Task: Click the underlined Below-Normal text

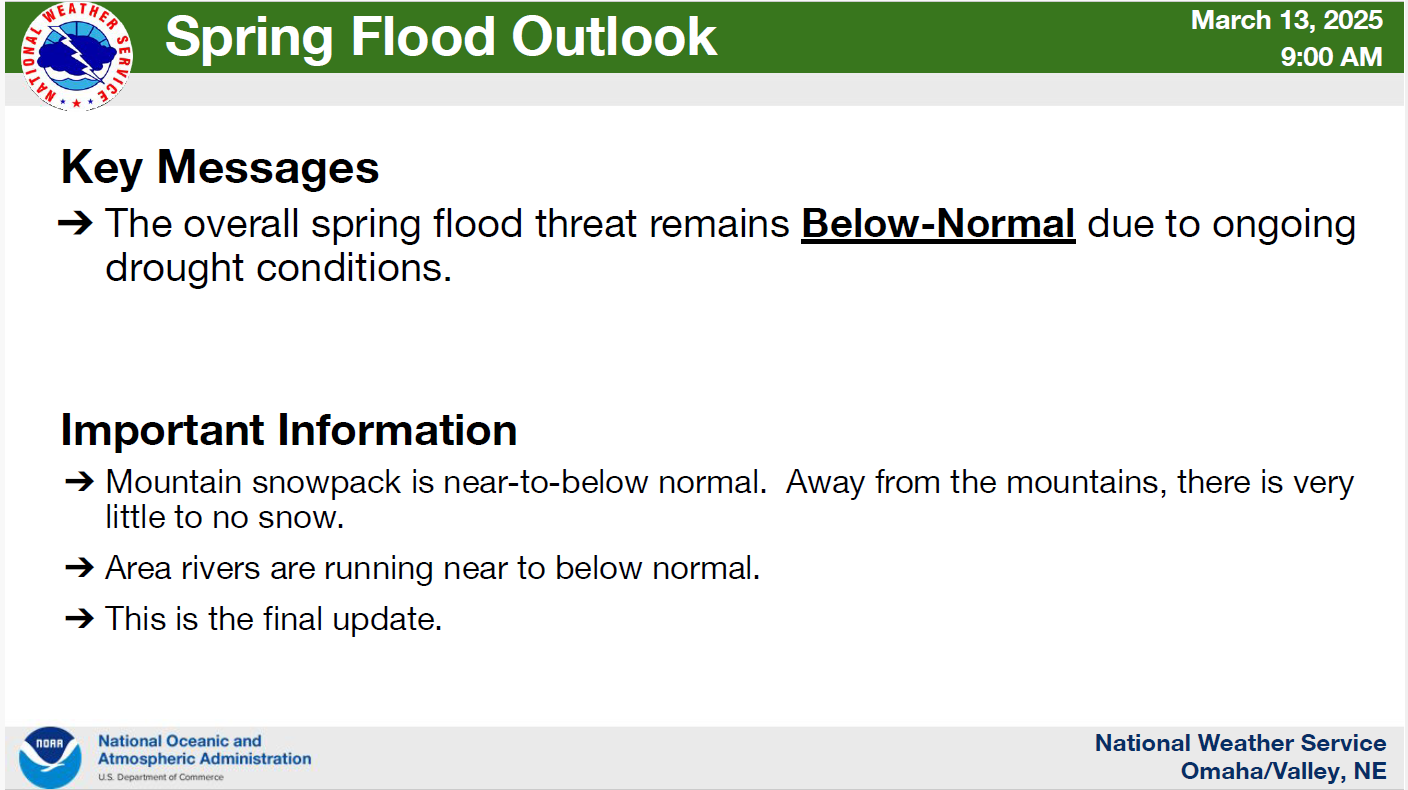Action: tap(938, 224)
